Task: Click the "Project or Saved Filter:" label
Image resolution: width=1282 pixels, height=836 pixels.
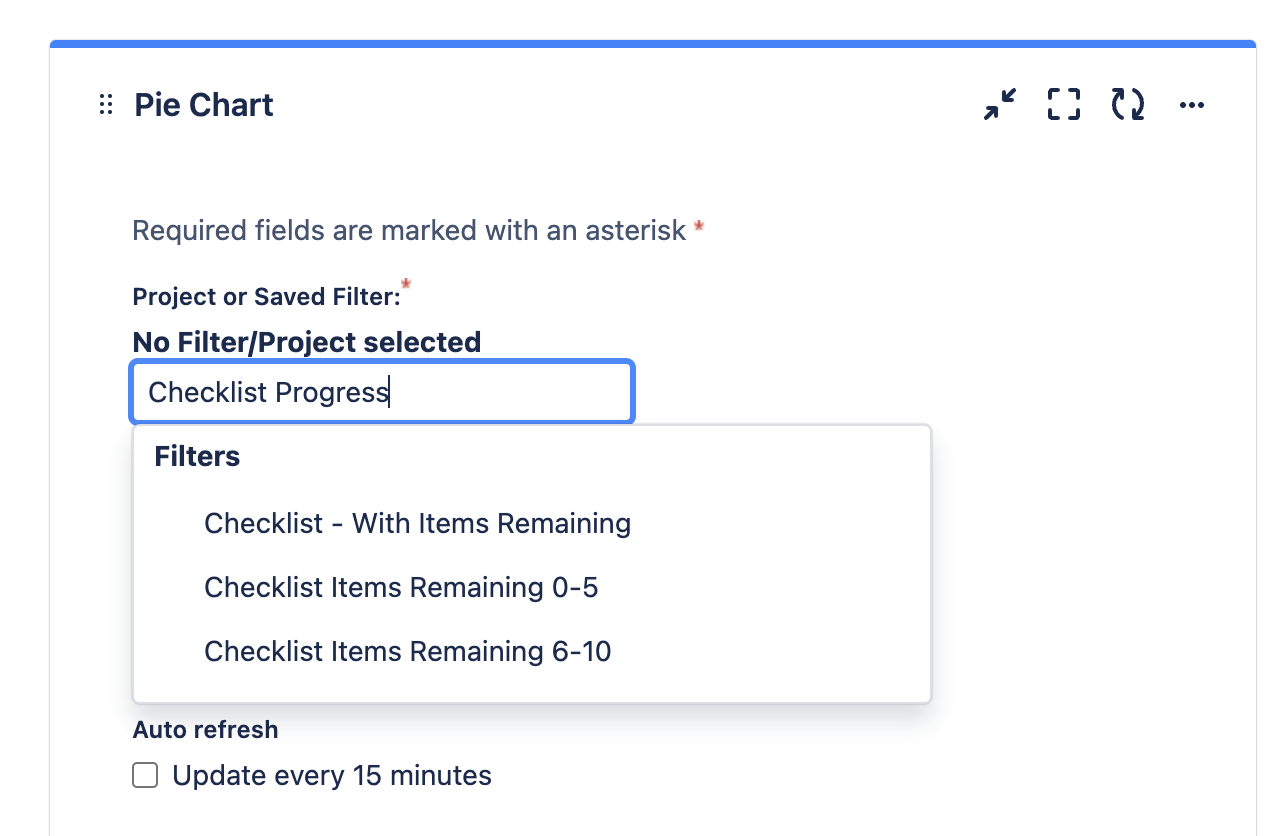Action: click(266, 297)
